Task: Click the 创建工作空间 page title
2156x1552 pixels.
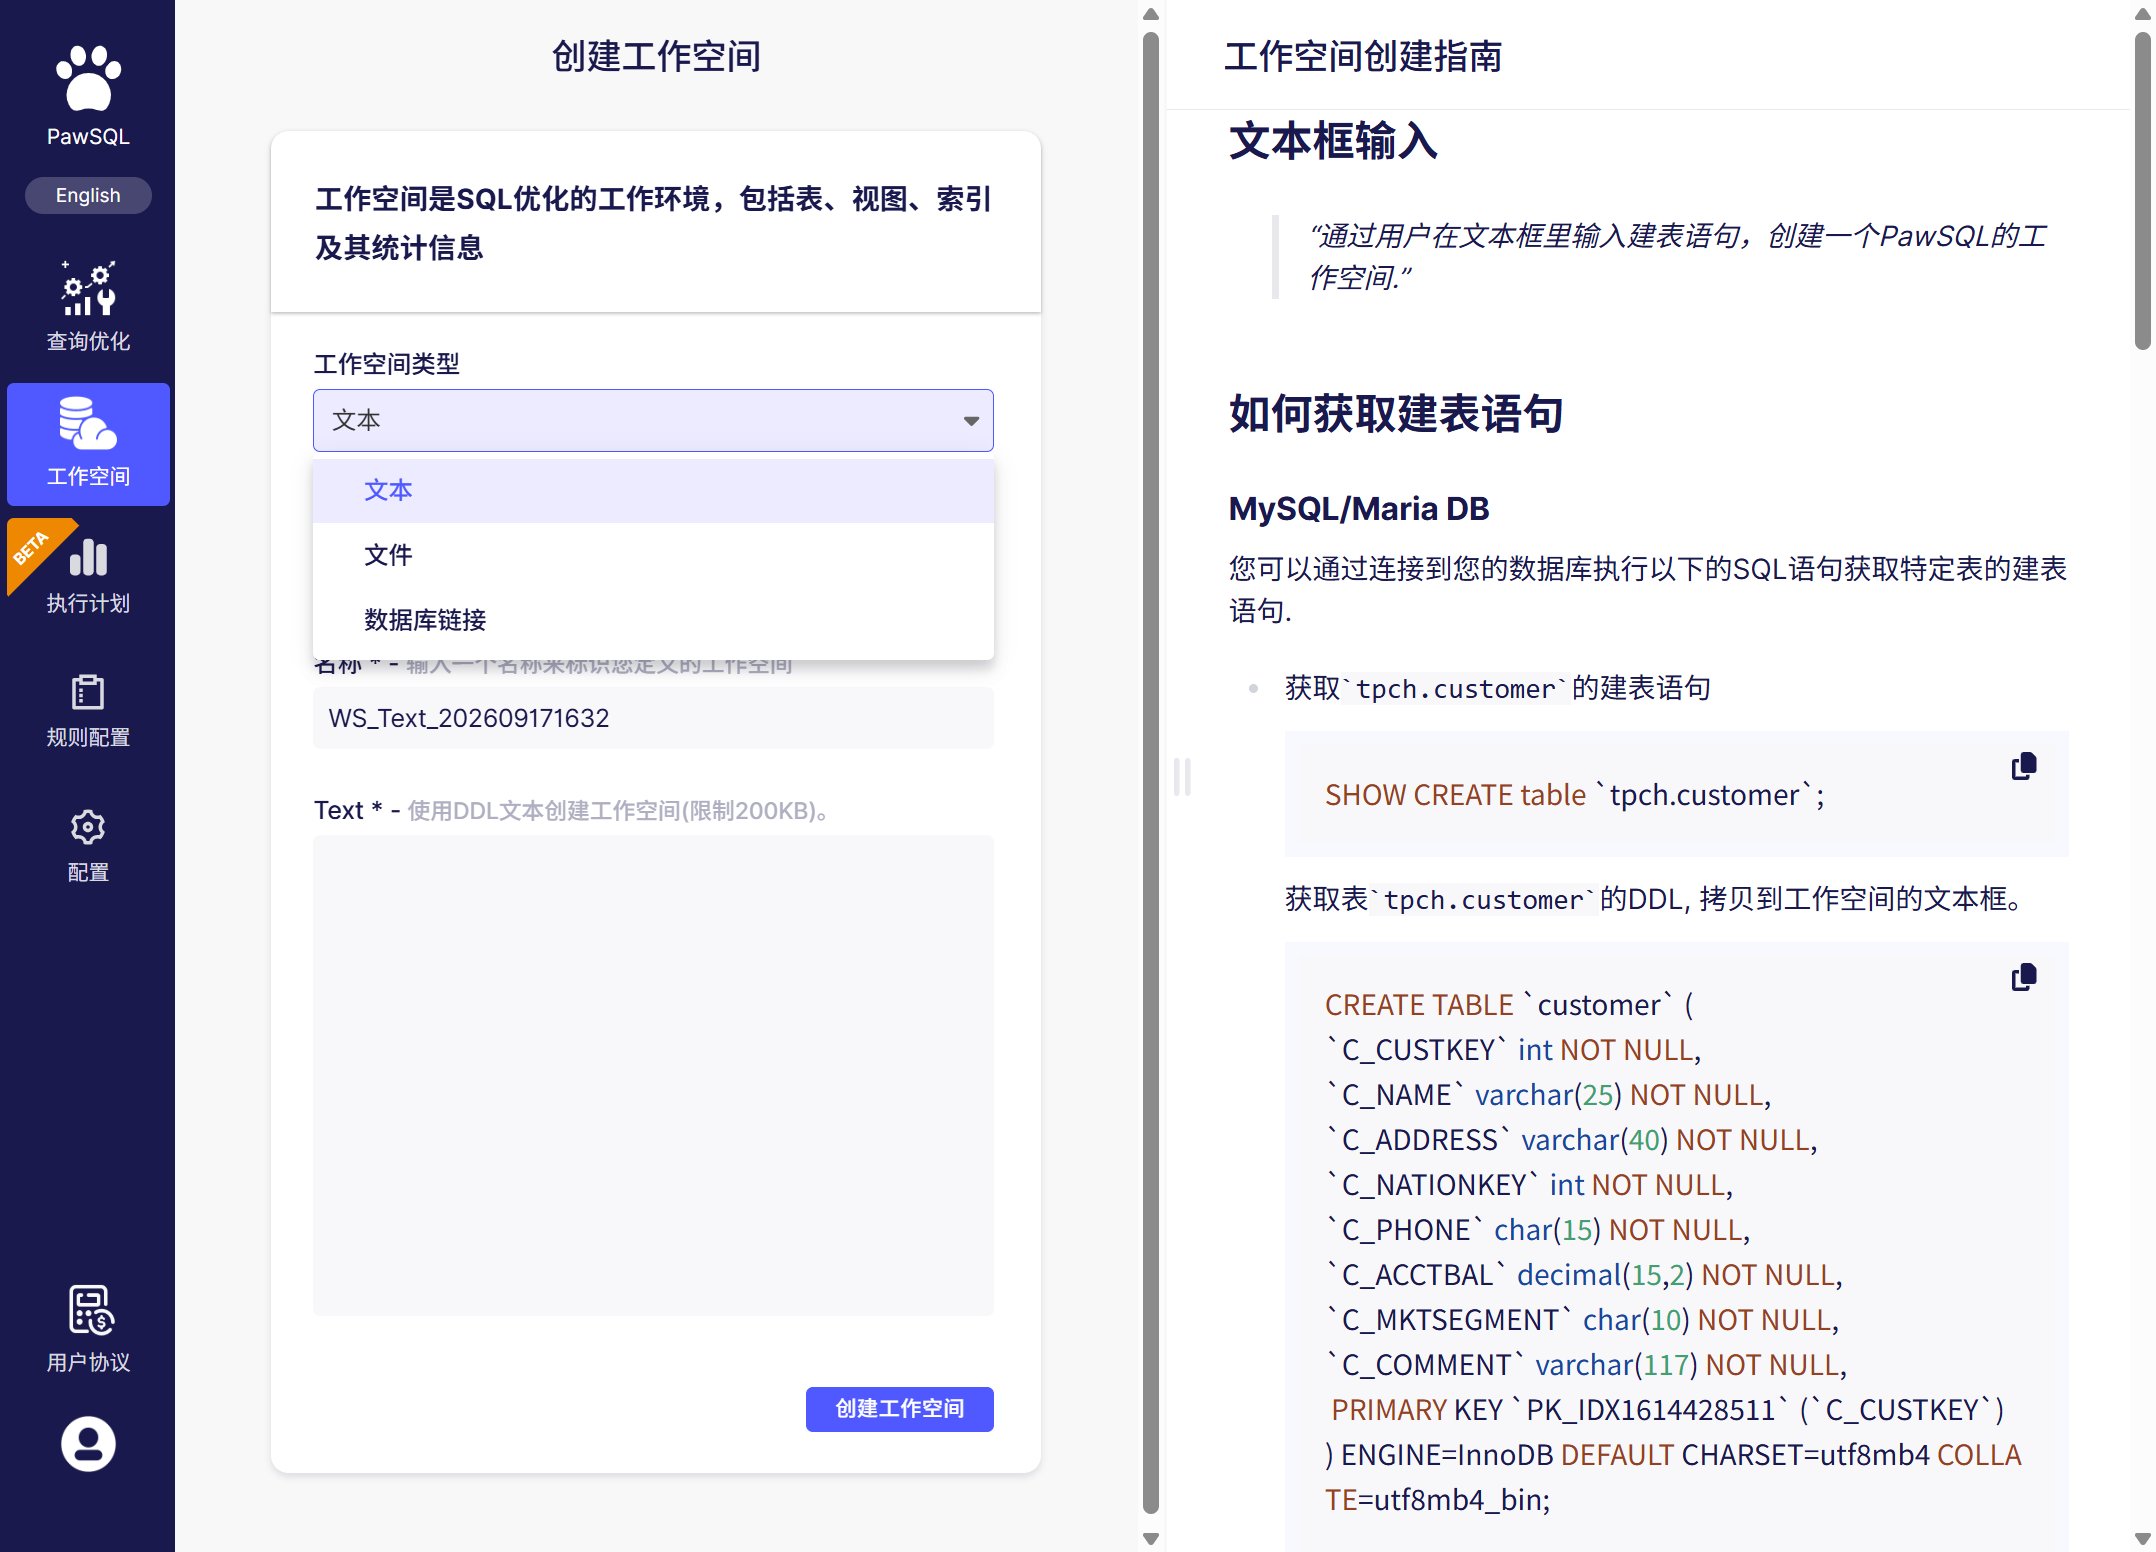Action: point(656,57)
